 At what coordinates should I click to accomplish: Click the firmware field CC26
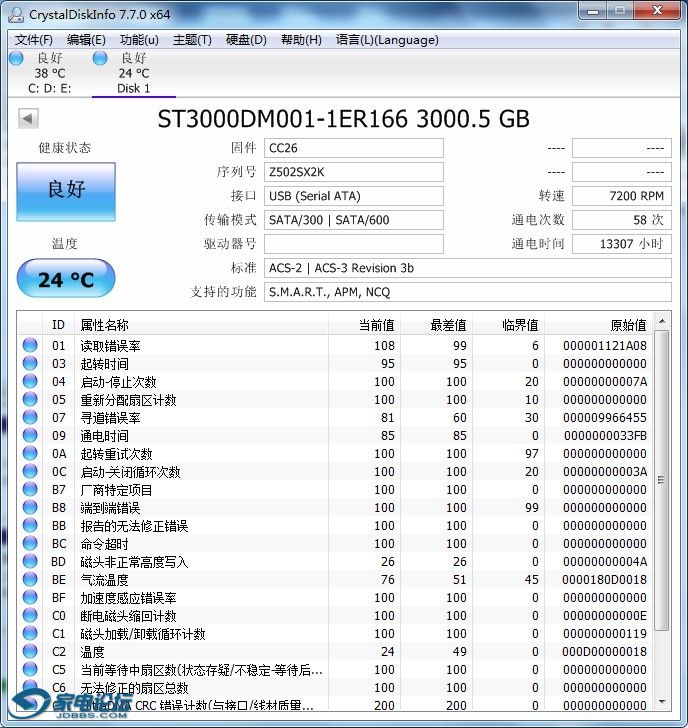354,148
